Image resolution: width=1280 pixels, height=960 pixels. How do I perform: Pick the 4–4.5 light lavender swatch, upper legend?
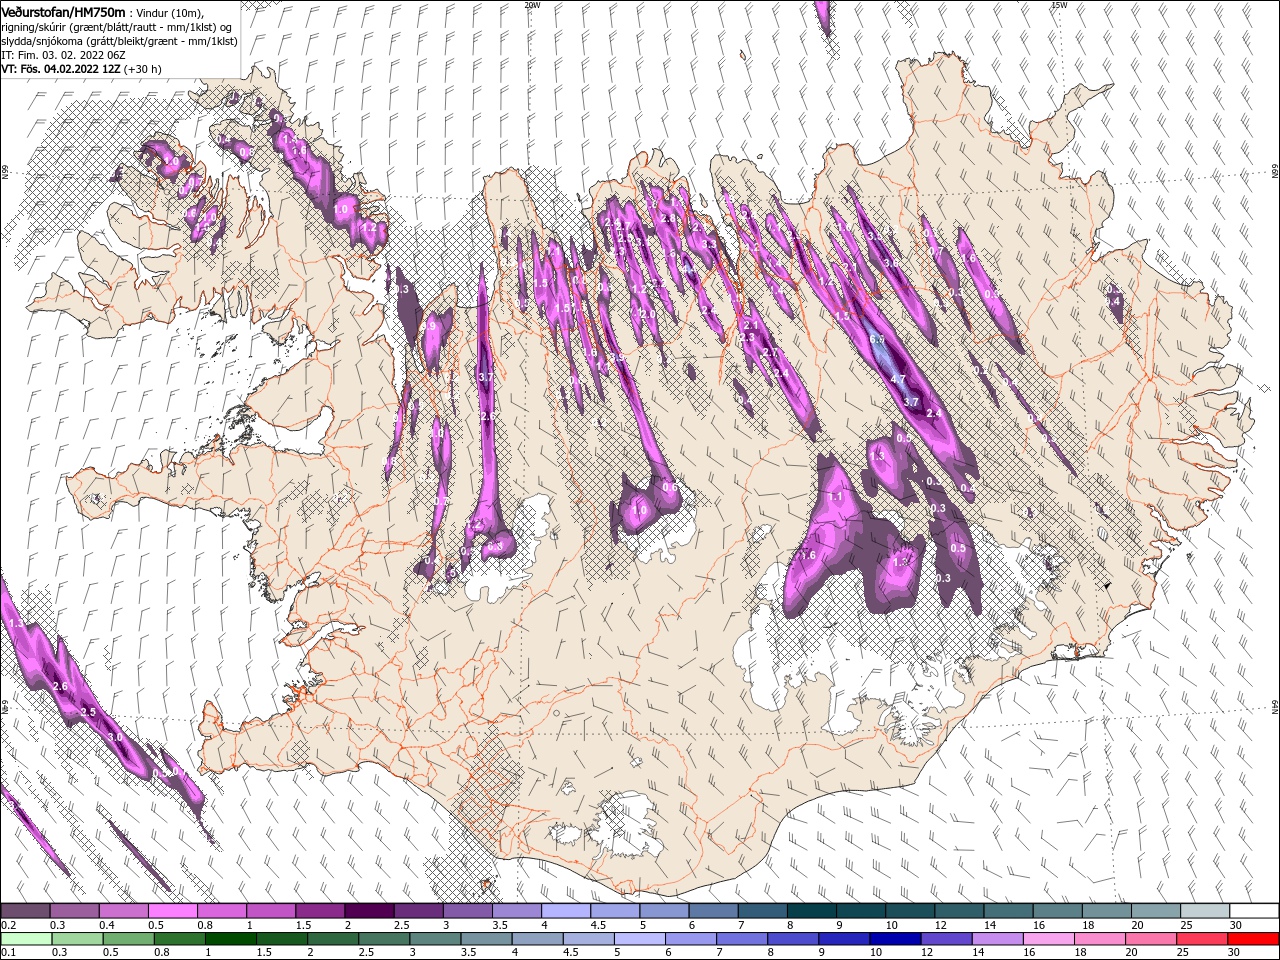(x=566, y=911)
